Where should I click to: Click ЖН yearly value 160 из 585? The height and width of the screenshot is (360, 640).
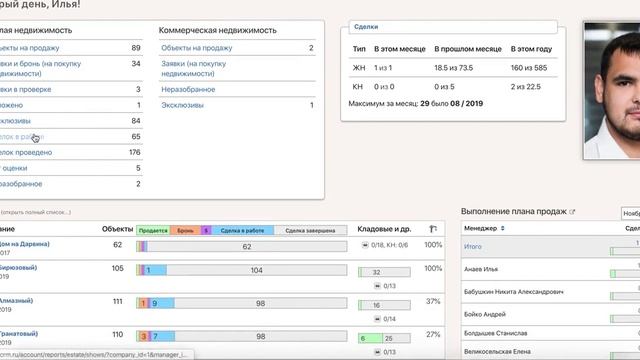pos(529,68)
